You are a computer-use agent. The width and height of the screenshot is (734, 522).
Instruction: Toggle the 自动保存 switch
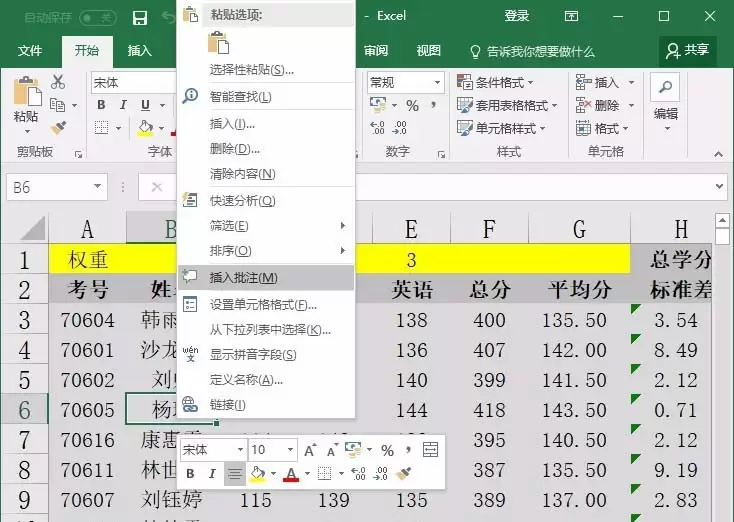pos(98,18)
